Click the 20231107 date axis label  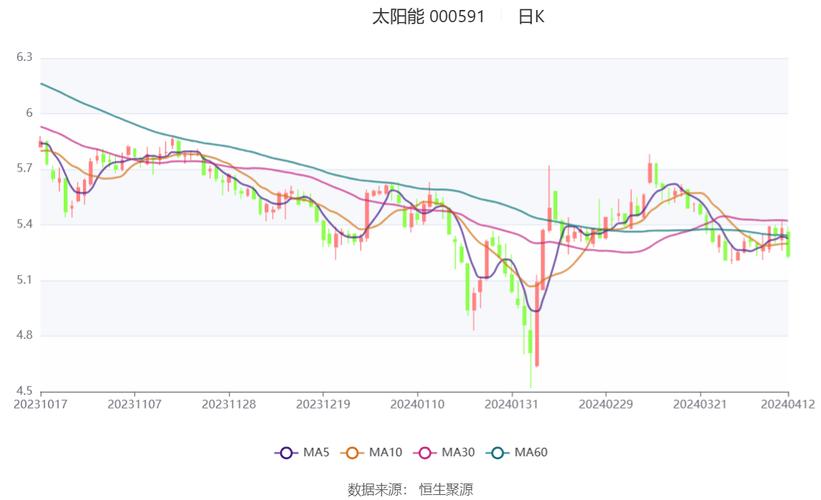pos(135,405)
